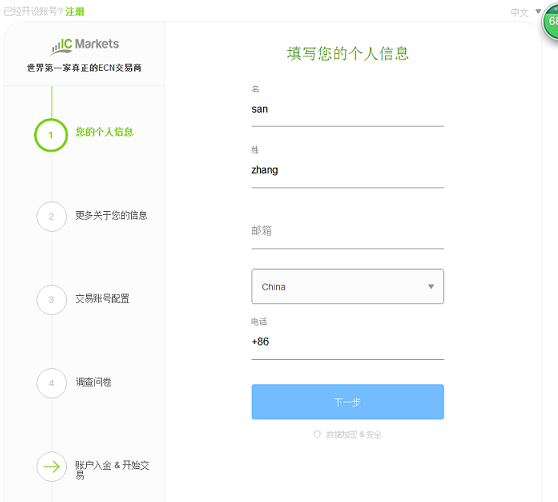Focus the surname field with zhang

click(348, 170)
